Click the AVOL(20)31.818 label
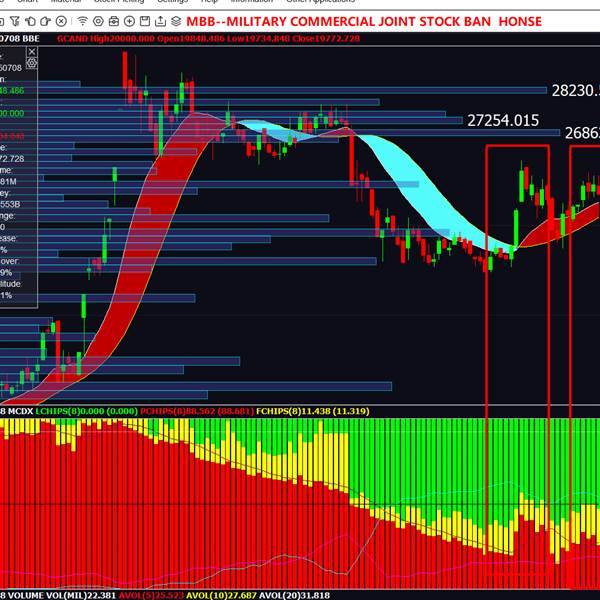This screenshot has height=600, width=600. tap(294, 595)
